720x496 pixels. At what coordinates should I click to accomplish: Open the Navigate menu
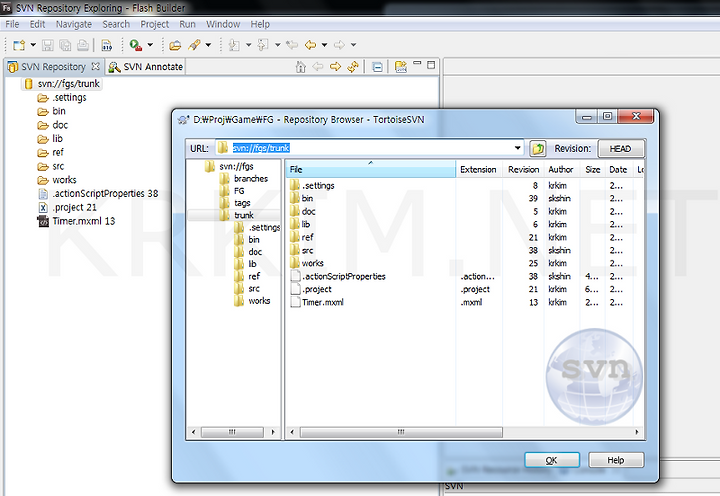click(x=73, y=24)
